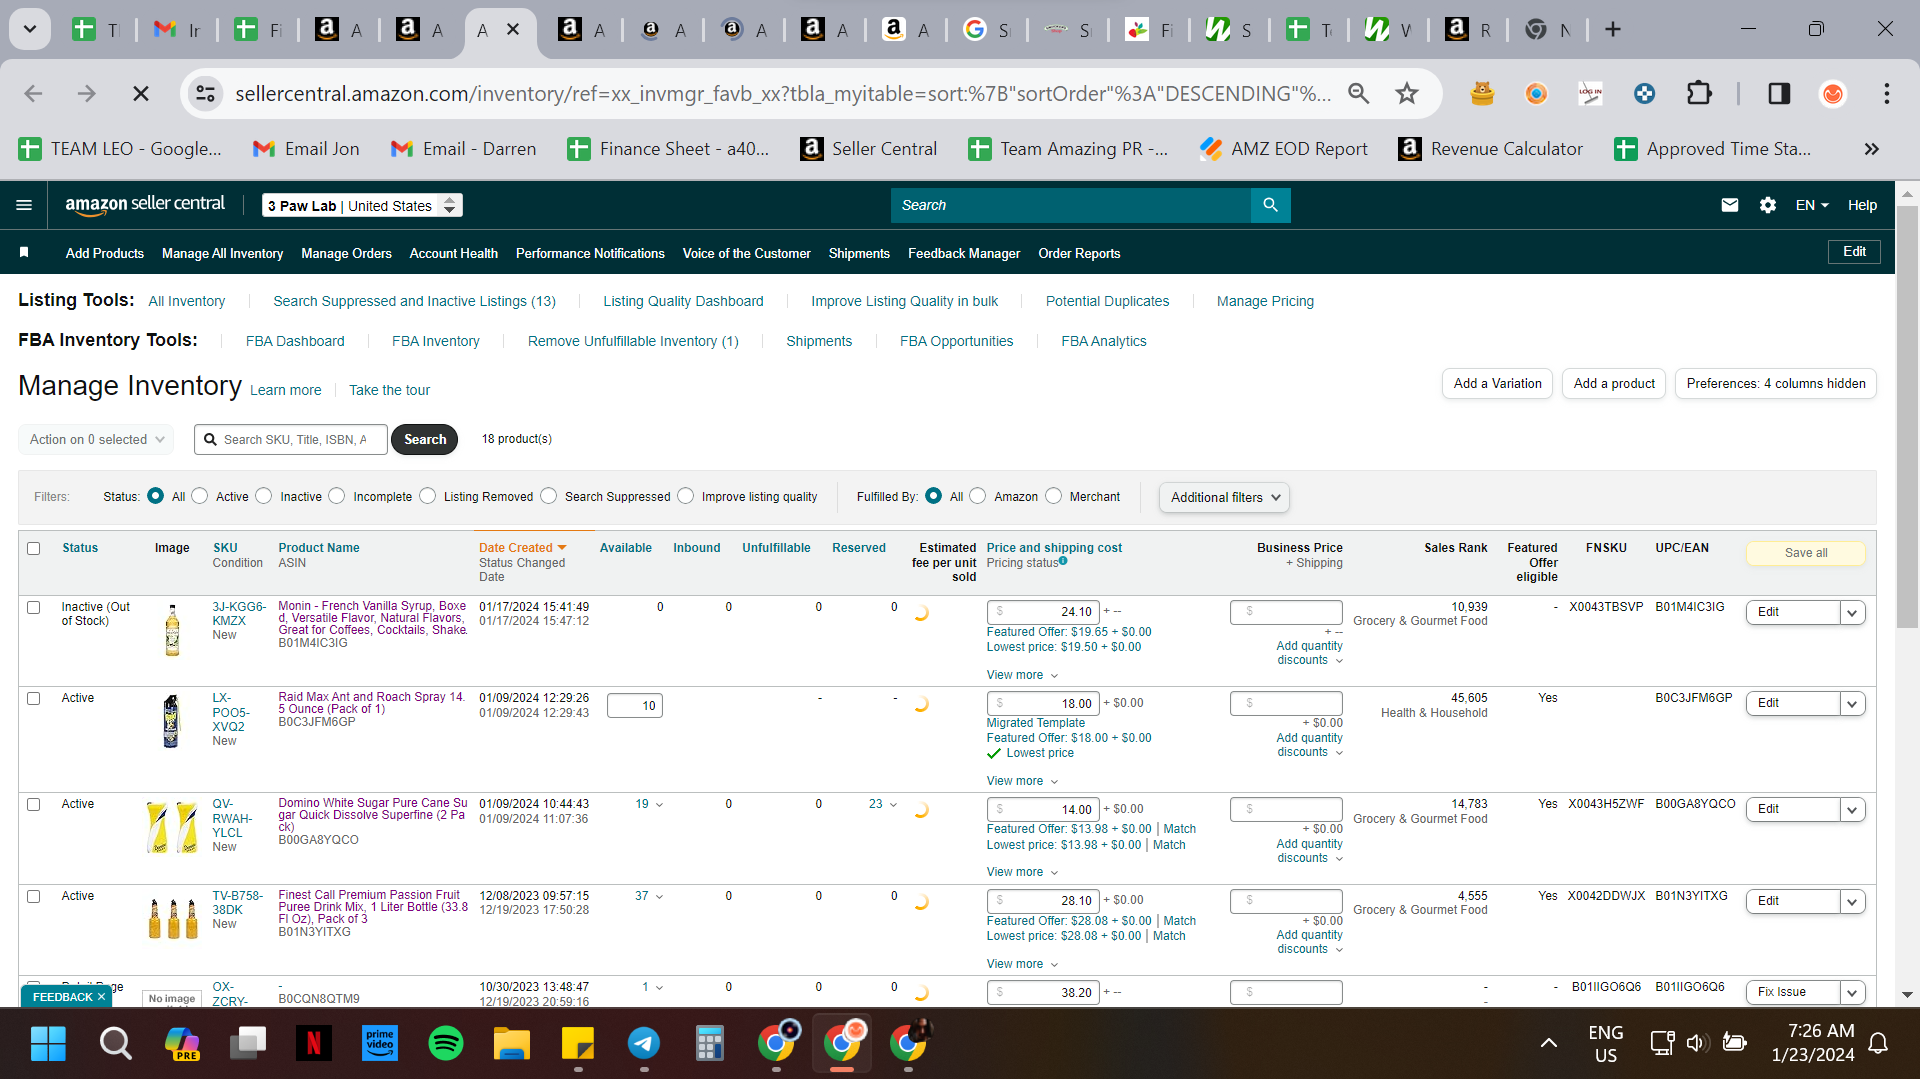The image size is (1920, 1079).
Task: Select checkbox for Monin French Vanilla Syrup row
Action: point(34,607)
